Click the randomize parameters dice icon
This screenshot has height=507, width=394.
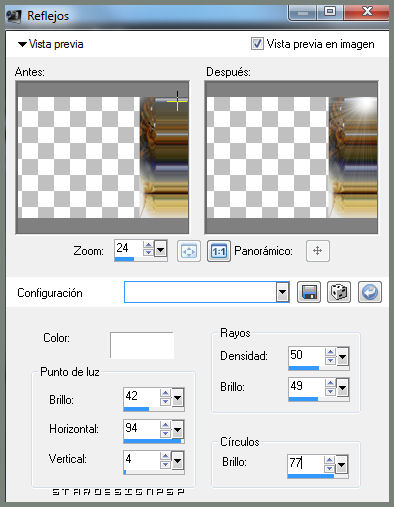[x=339, y=292]
